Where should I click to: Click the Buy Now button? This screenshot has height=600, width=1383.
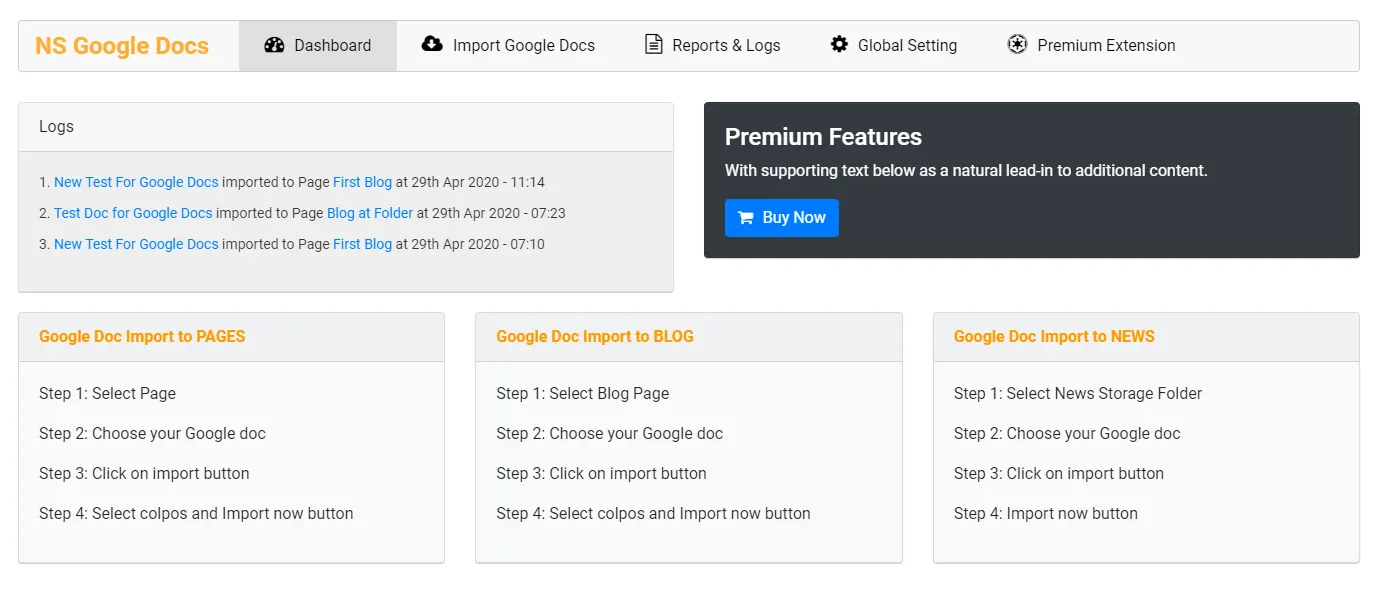point(782,218)
